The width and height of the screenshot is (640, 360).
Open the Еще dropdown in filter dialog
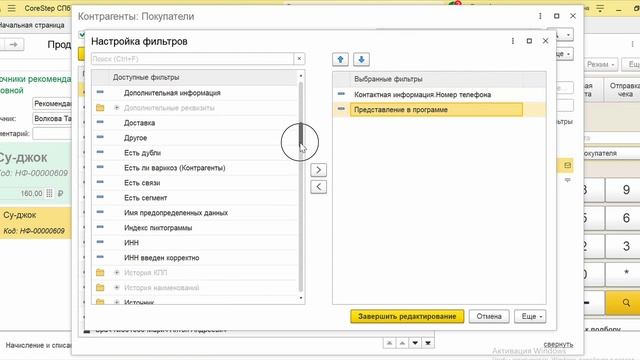(530, 316)
